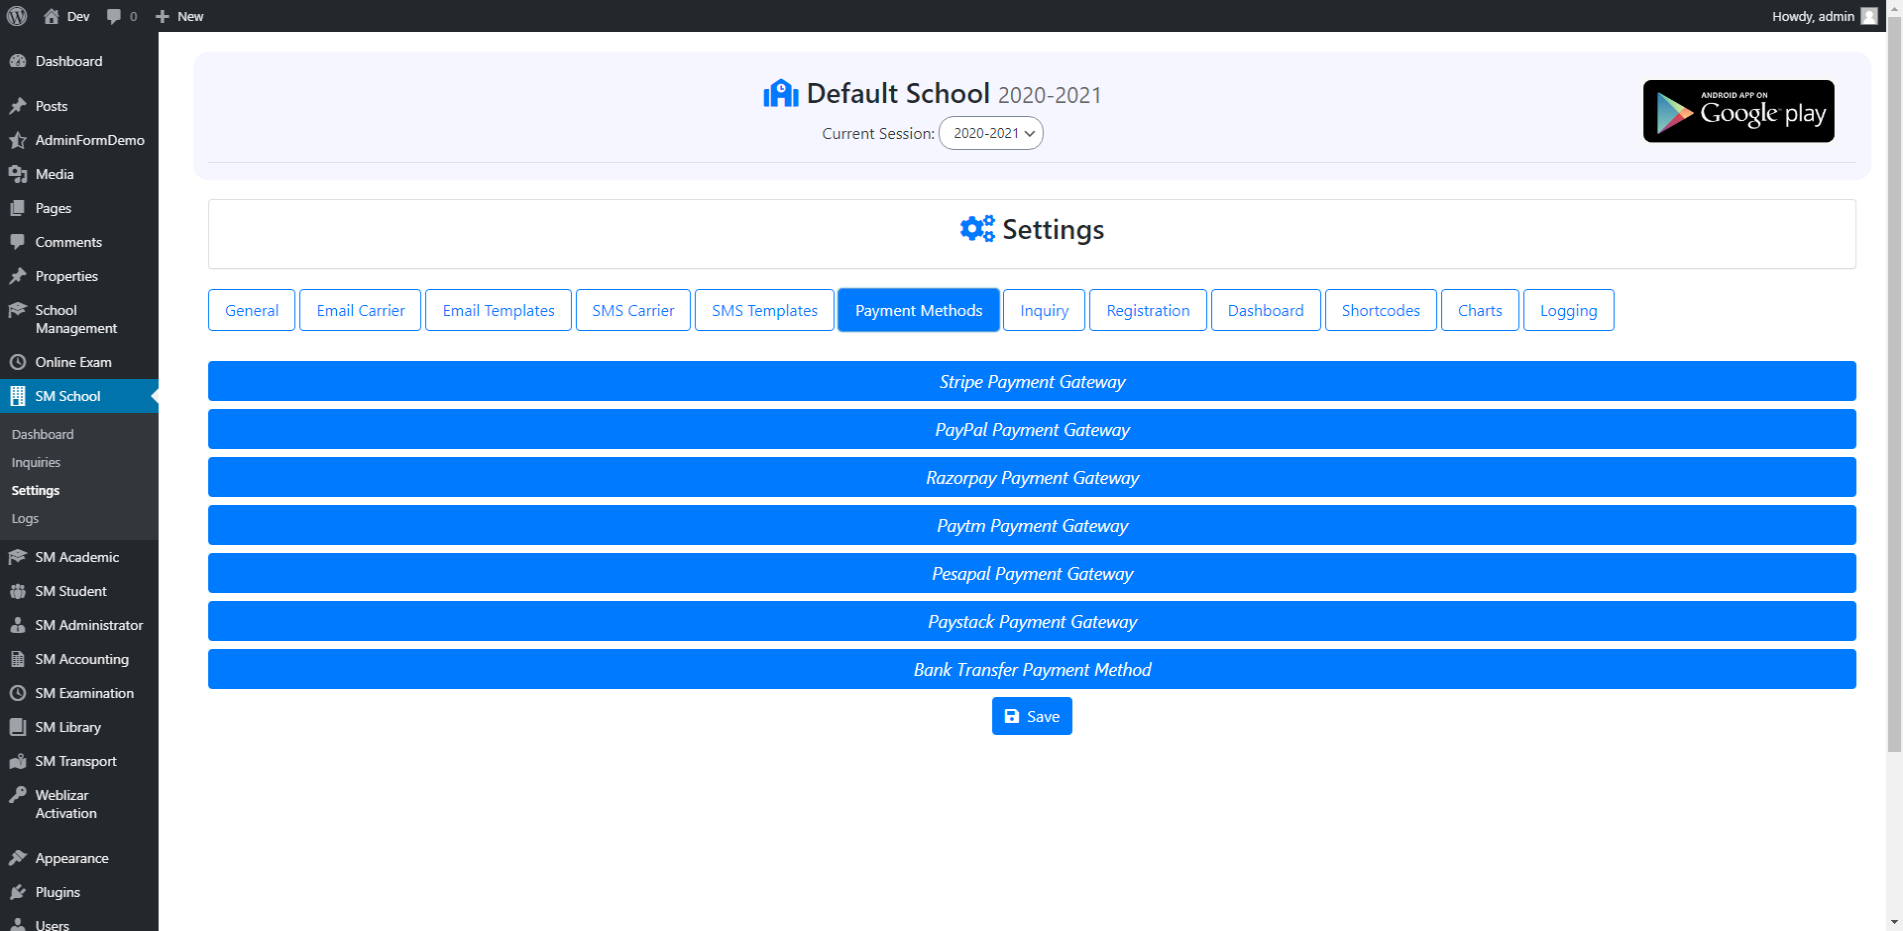Expand the PayPal Payment Gateway panel
The height and width of the screenshot is (931, 1903).
tap(1032, 429)
